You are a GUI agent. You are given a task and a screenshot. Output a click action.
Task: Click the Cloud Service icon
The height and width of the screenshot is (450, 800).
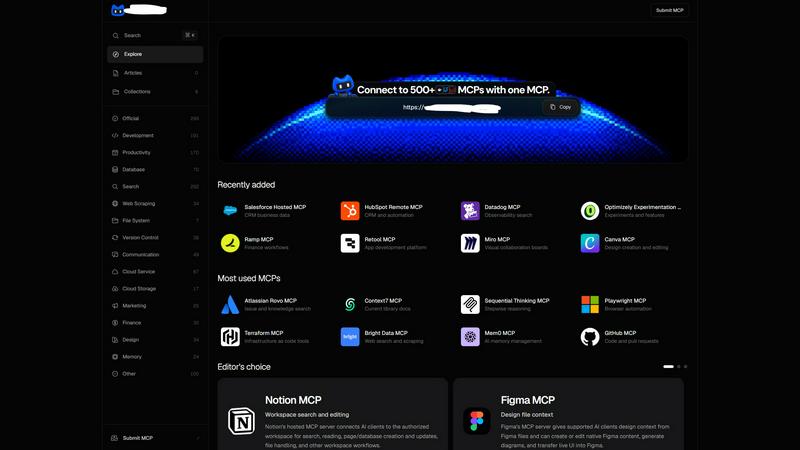click(115, 272)
